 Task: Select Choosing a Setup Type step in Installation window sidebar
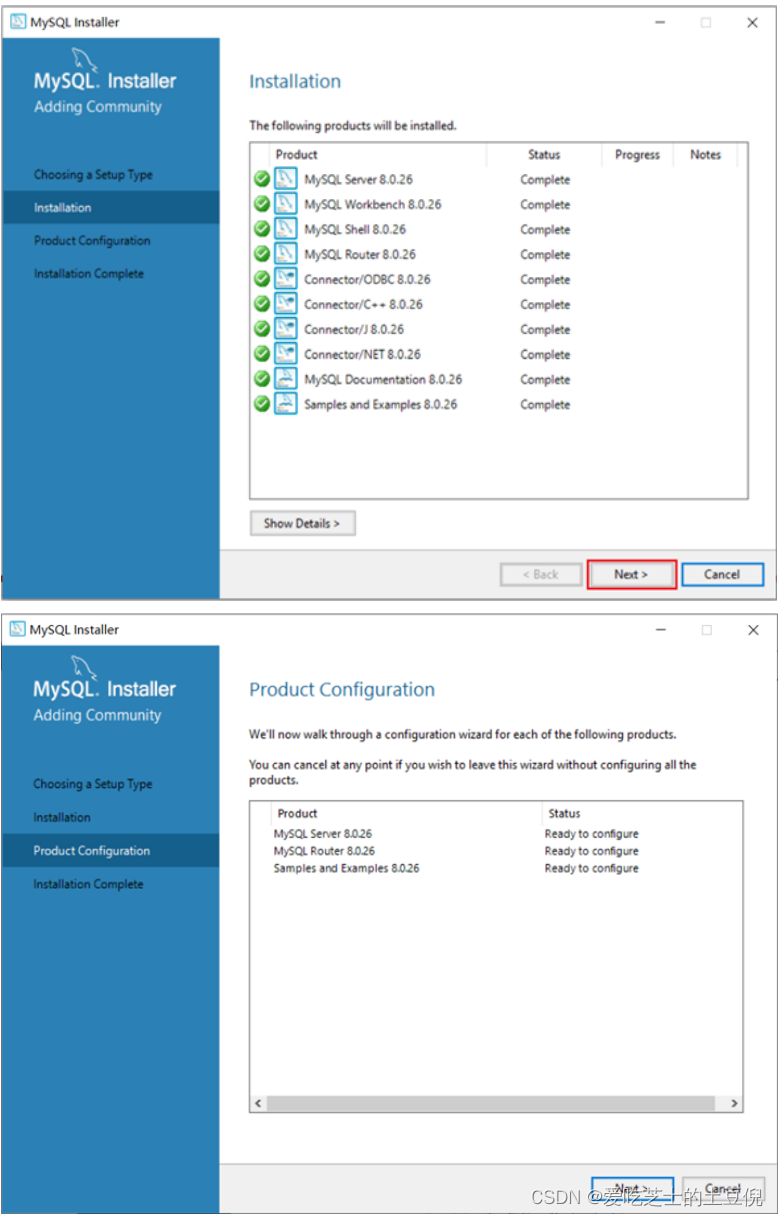93,174
